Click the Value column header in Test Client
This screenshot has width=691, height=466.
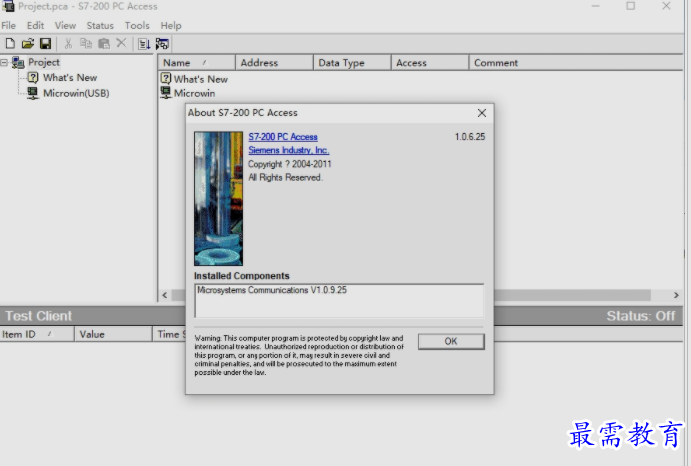click(113, 334)
